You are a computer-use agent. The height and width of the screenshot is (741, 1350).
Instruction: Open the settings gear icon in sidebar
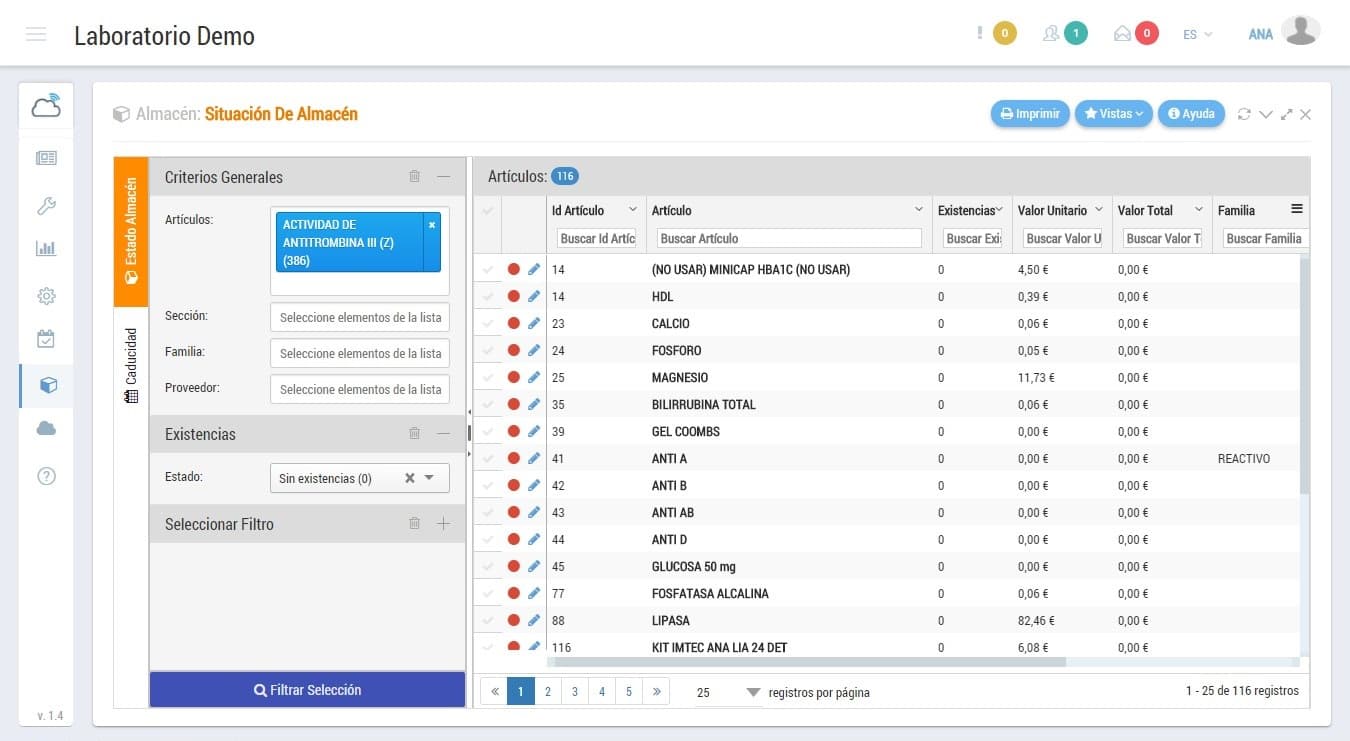point(46,296)
